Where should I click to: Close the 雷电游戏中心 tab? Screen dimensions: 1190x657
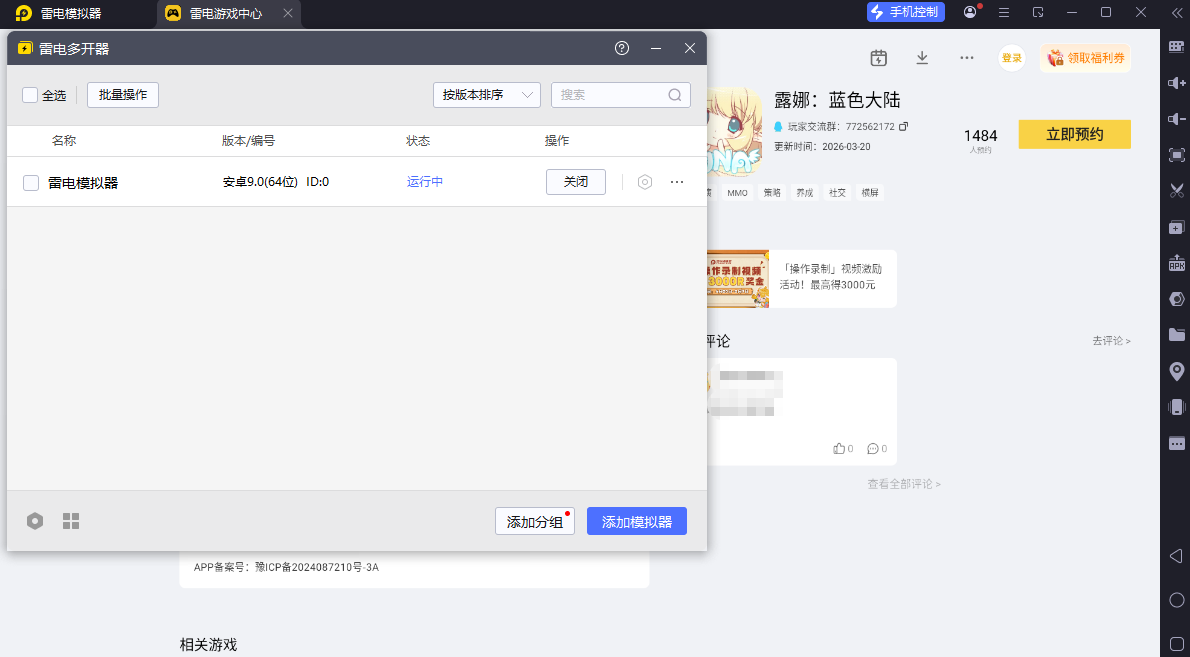click(x=288, y=13)
